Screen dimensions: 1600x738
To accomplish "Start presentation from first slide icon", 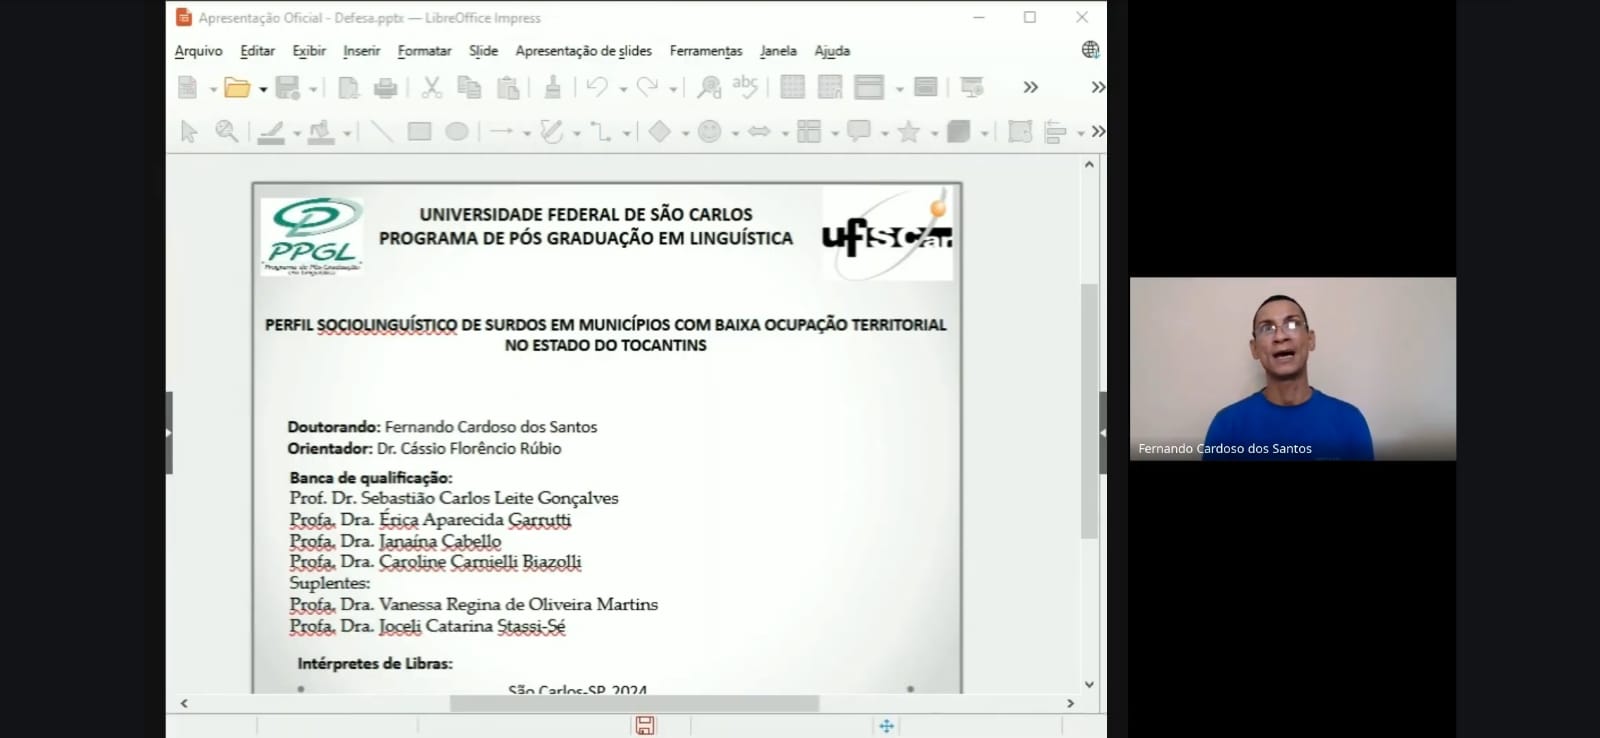I will click(972, 88).
